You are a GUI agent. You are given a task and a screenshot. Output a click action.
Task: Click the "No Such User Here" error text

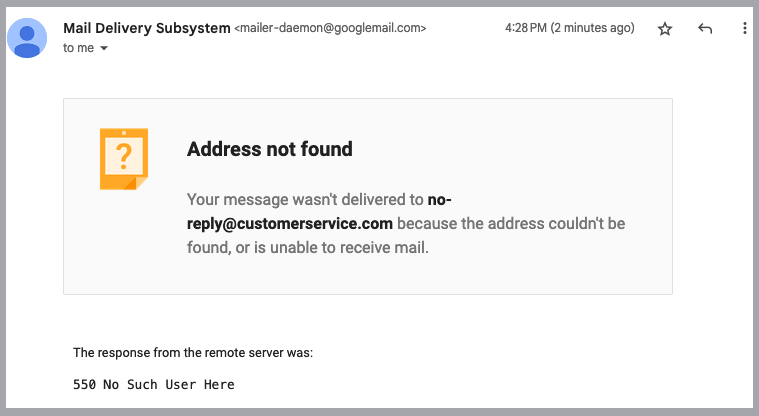point(169,385)
